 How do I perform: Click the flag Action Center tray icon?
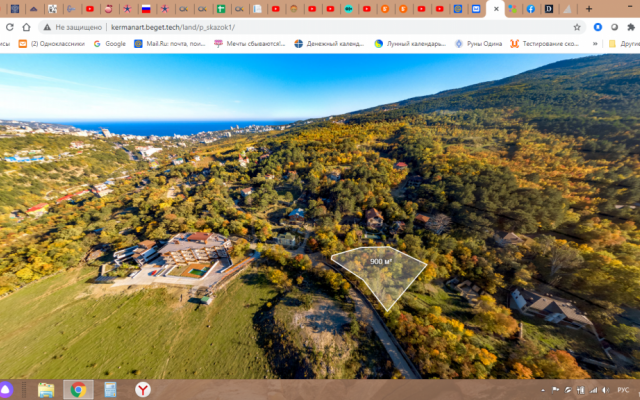point(555,390)
